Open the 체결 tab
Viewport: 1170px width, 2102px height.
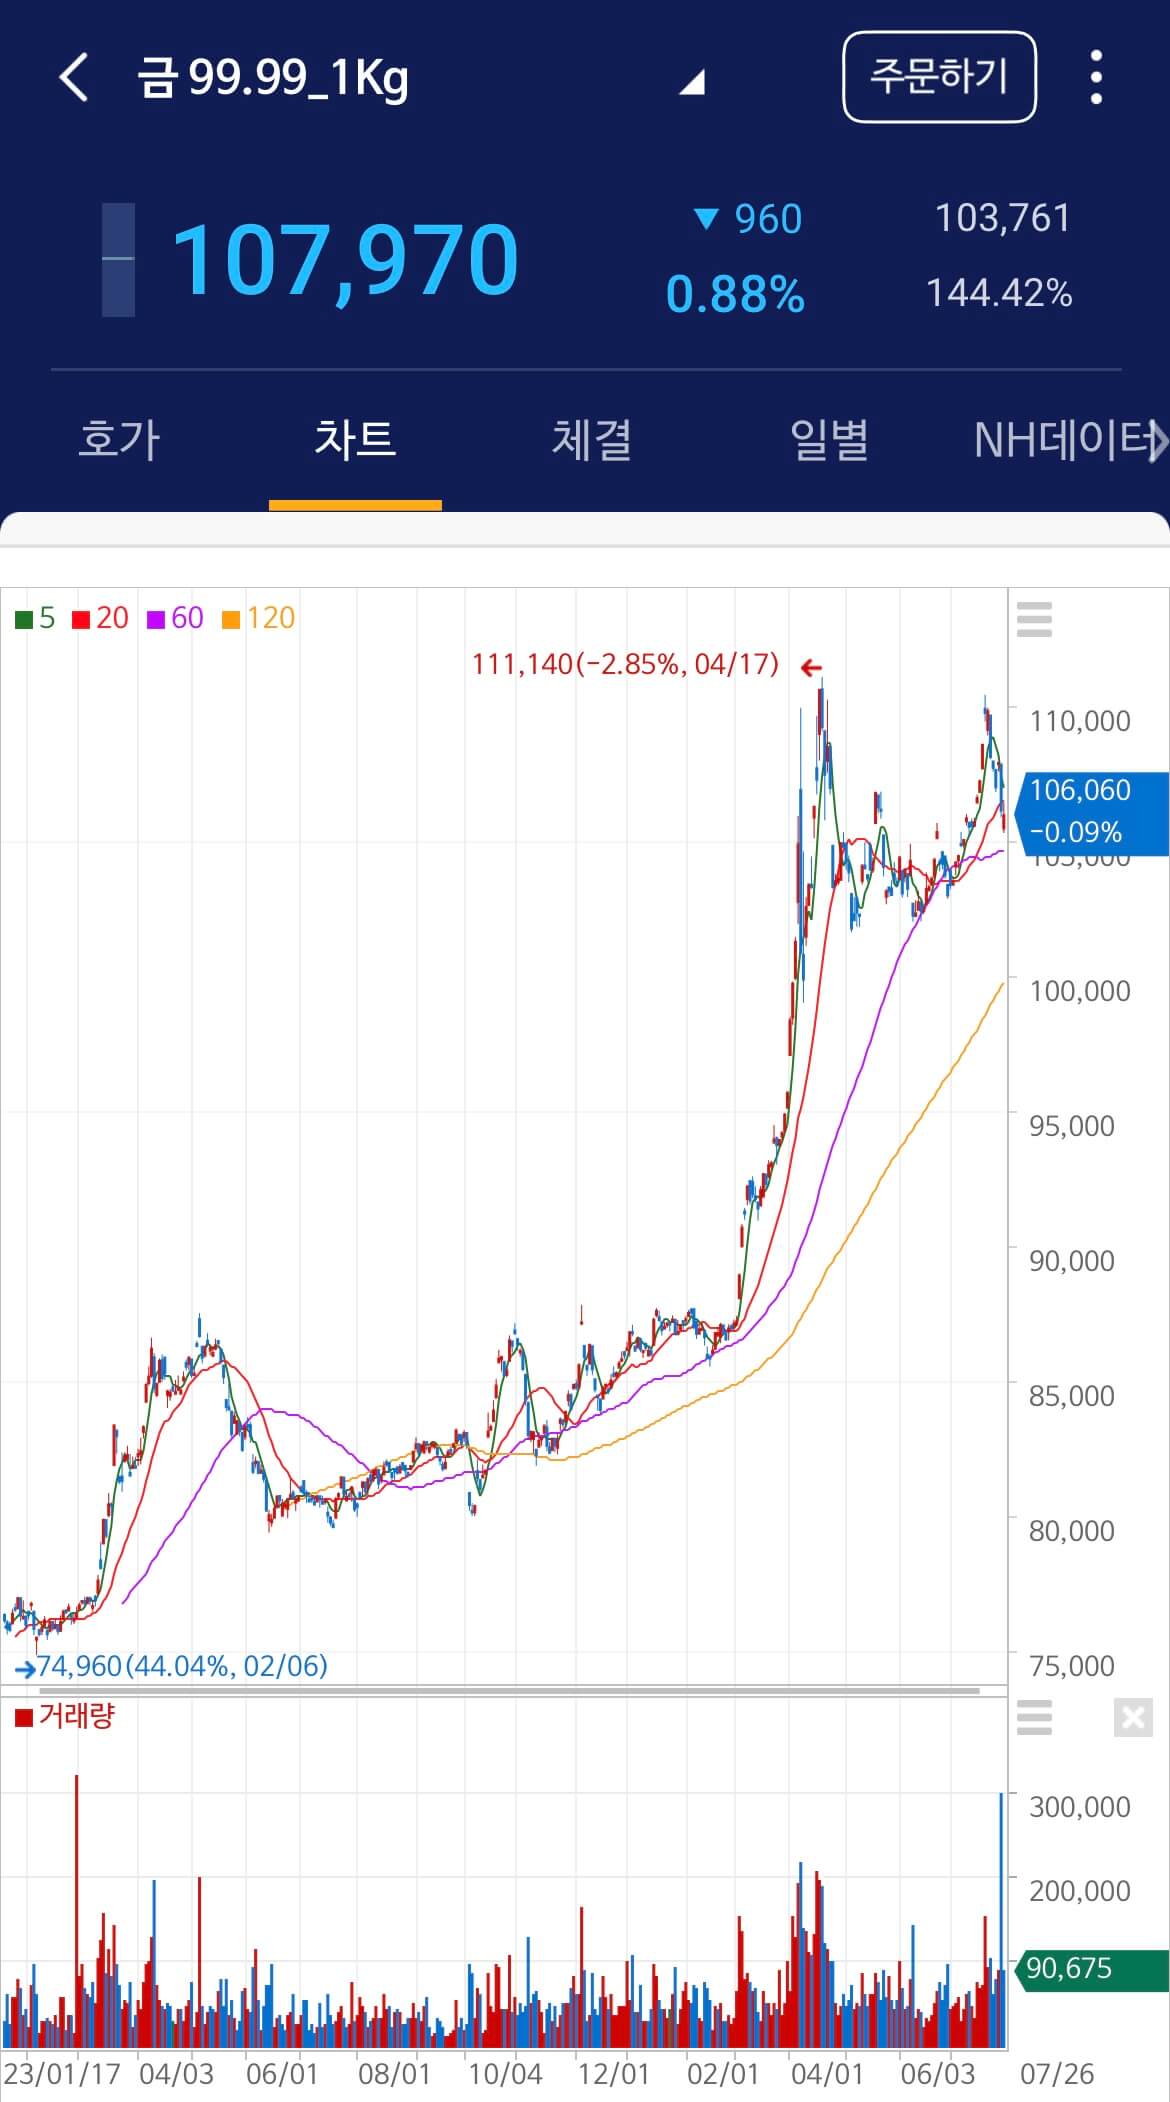point(591,440)
